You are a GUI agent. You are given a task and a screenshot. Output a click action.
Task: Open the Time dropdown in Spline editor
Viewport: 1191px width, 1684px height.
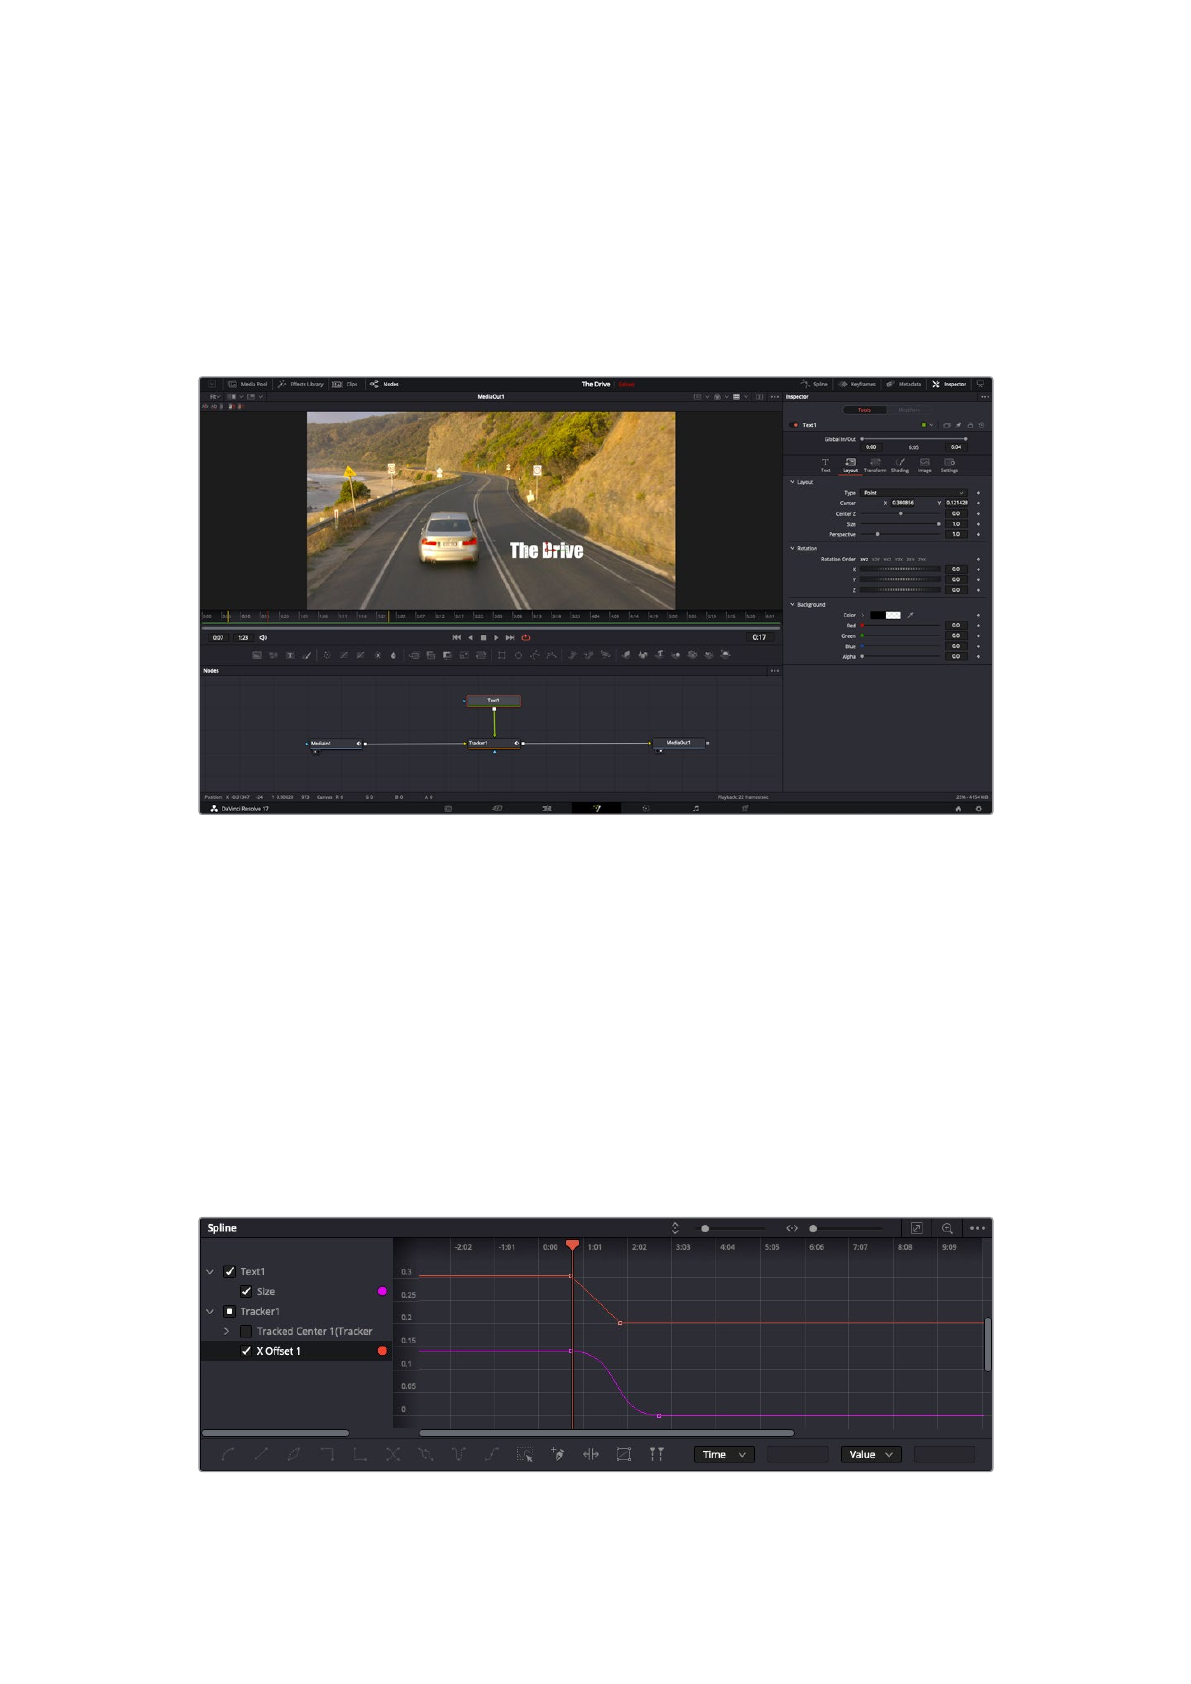(724, 1455)
